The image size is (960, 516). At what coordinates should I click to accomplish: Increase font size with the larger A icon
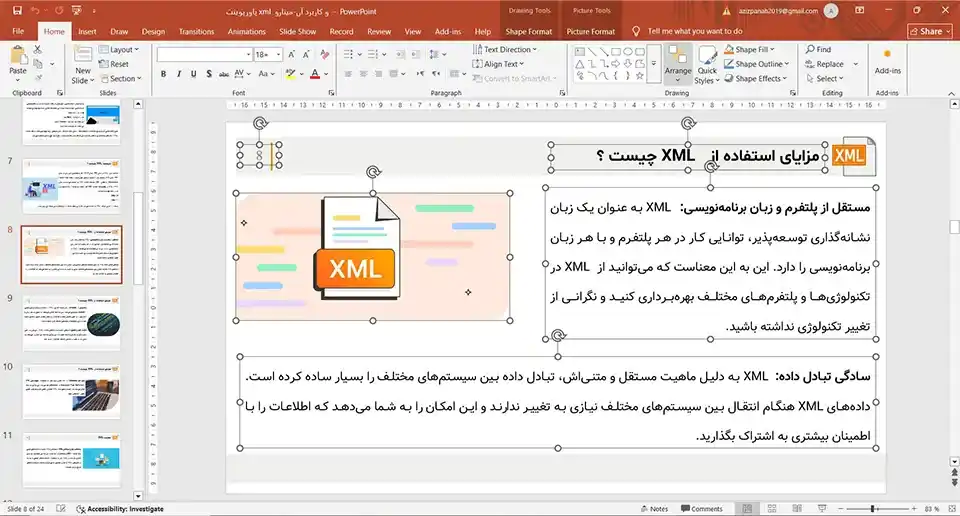click(x=291, y=54)
